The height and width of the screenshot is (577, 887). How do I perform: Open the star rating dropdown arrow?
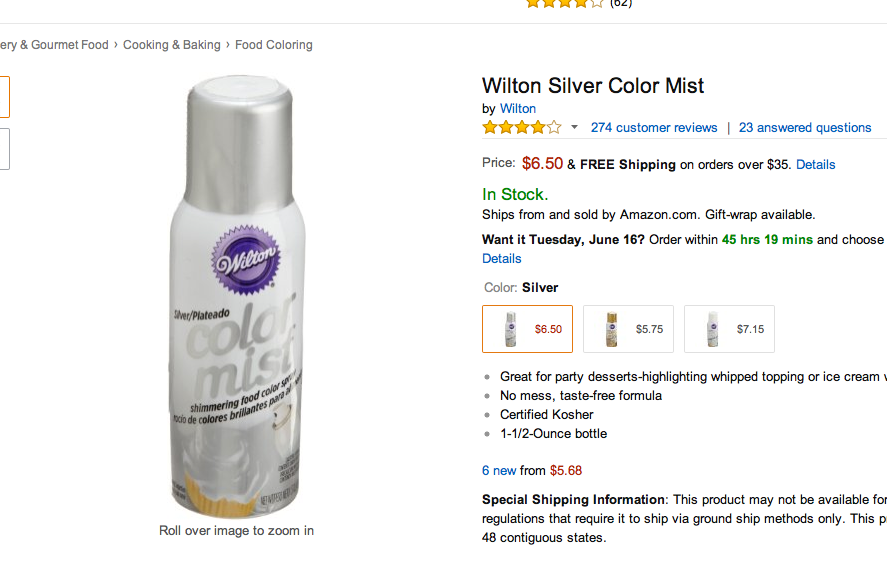click(x=574, y=127)
